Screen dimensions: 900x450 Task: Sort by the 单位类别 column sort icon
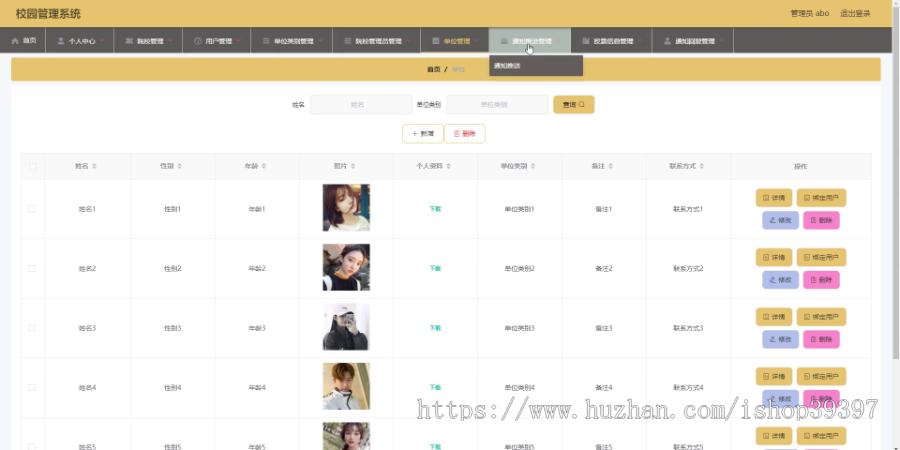[533, 166]
